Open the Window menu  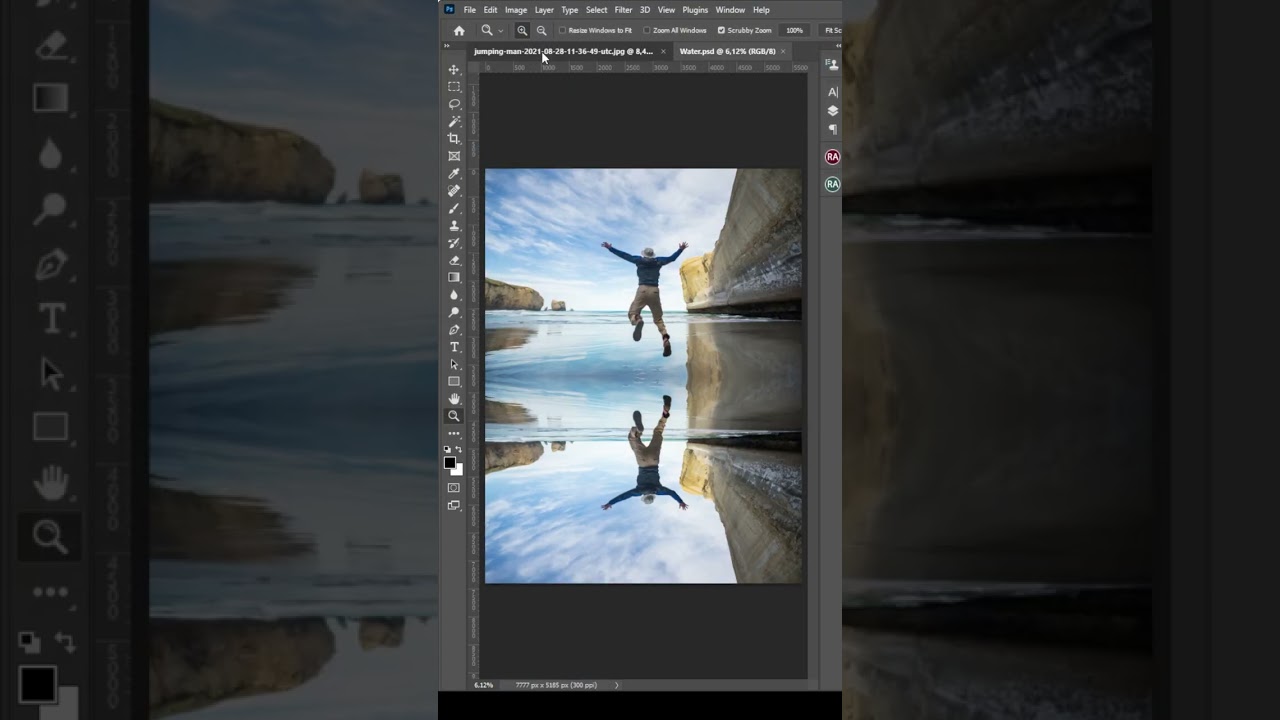(x=730, y=10)
